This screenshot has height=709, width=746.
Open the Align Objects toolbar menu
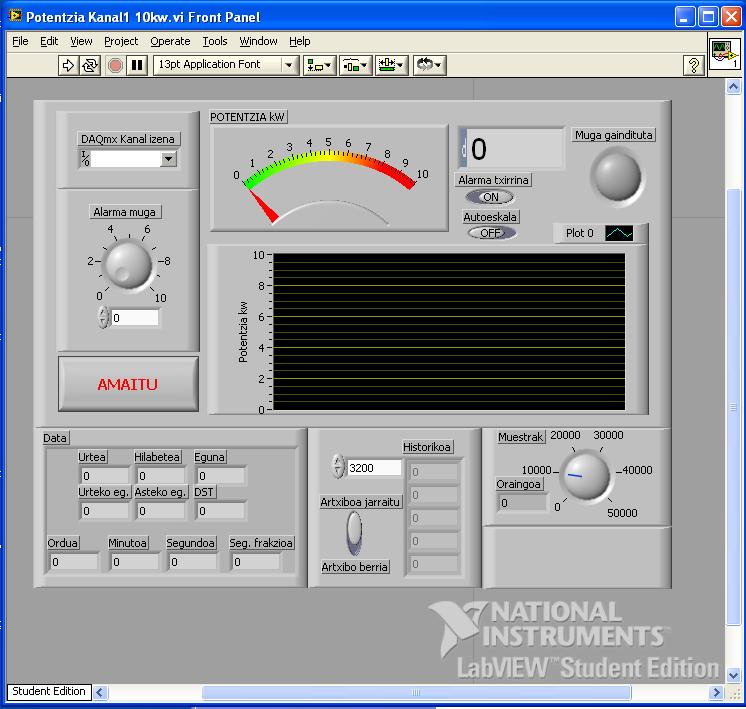[318, 65]
